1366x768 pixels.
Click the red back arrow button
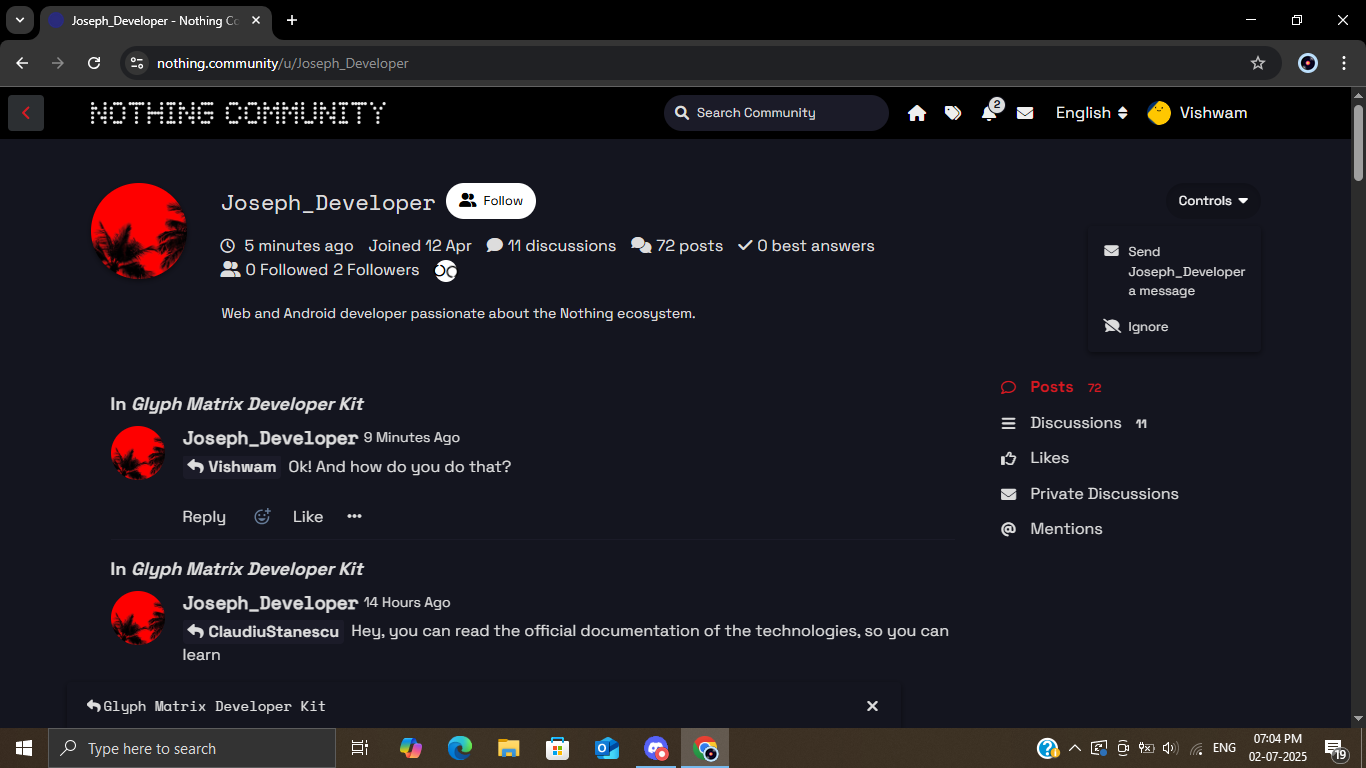(x=26, y=113)
